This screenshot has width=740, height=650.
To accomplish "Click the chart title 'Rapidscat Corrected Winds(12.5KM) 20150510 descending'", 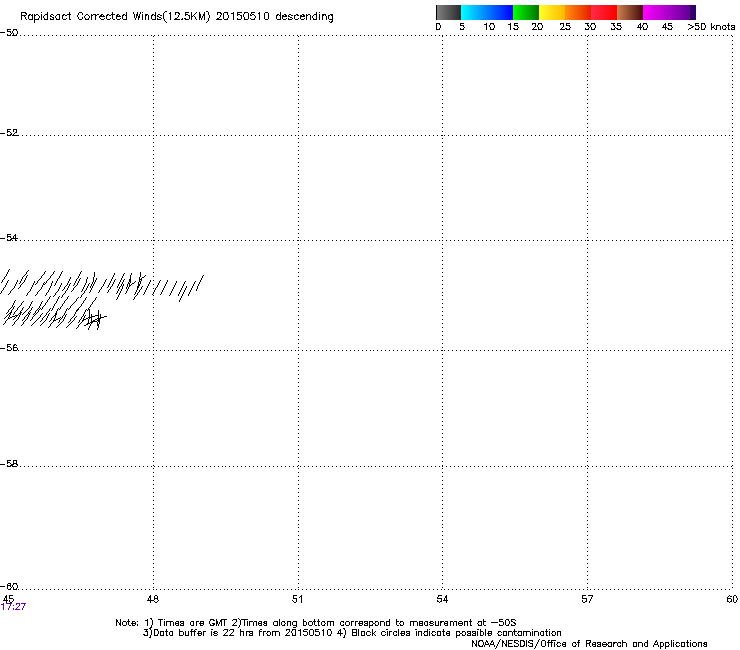I will pos(177,17).
